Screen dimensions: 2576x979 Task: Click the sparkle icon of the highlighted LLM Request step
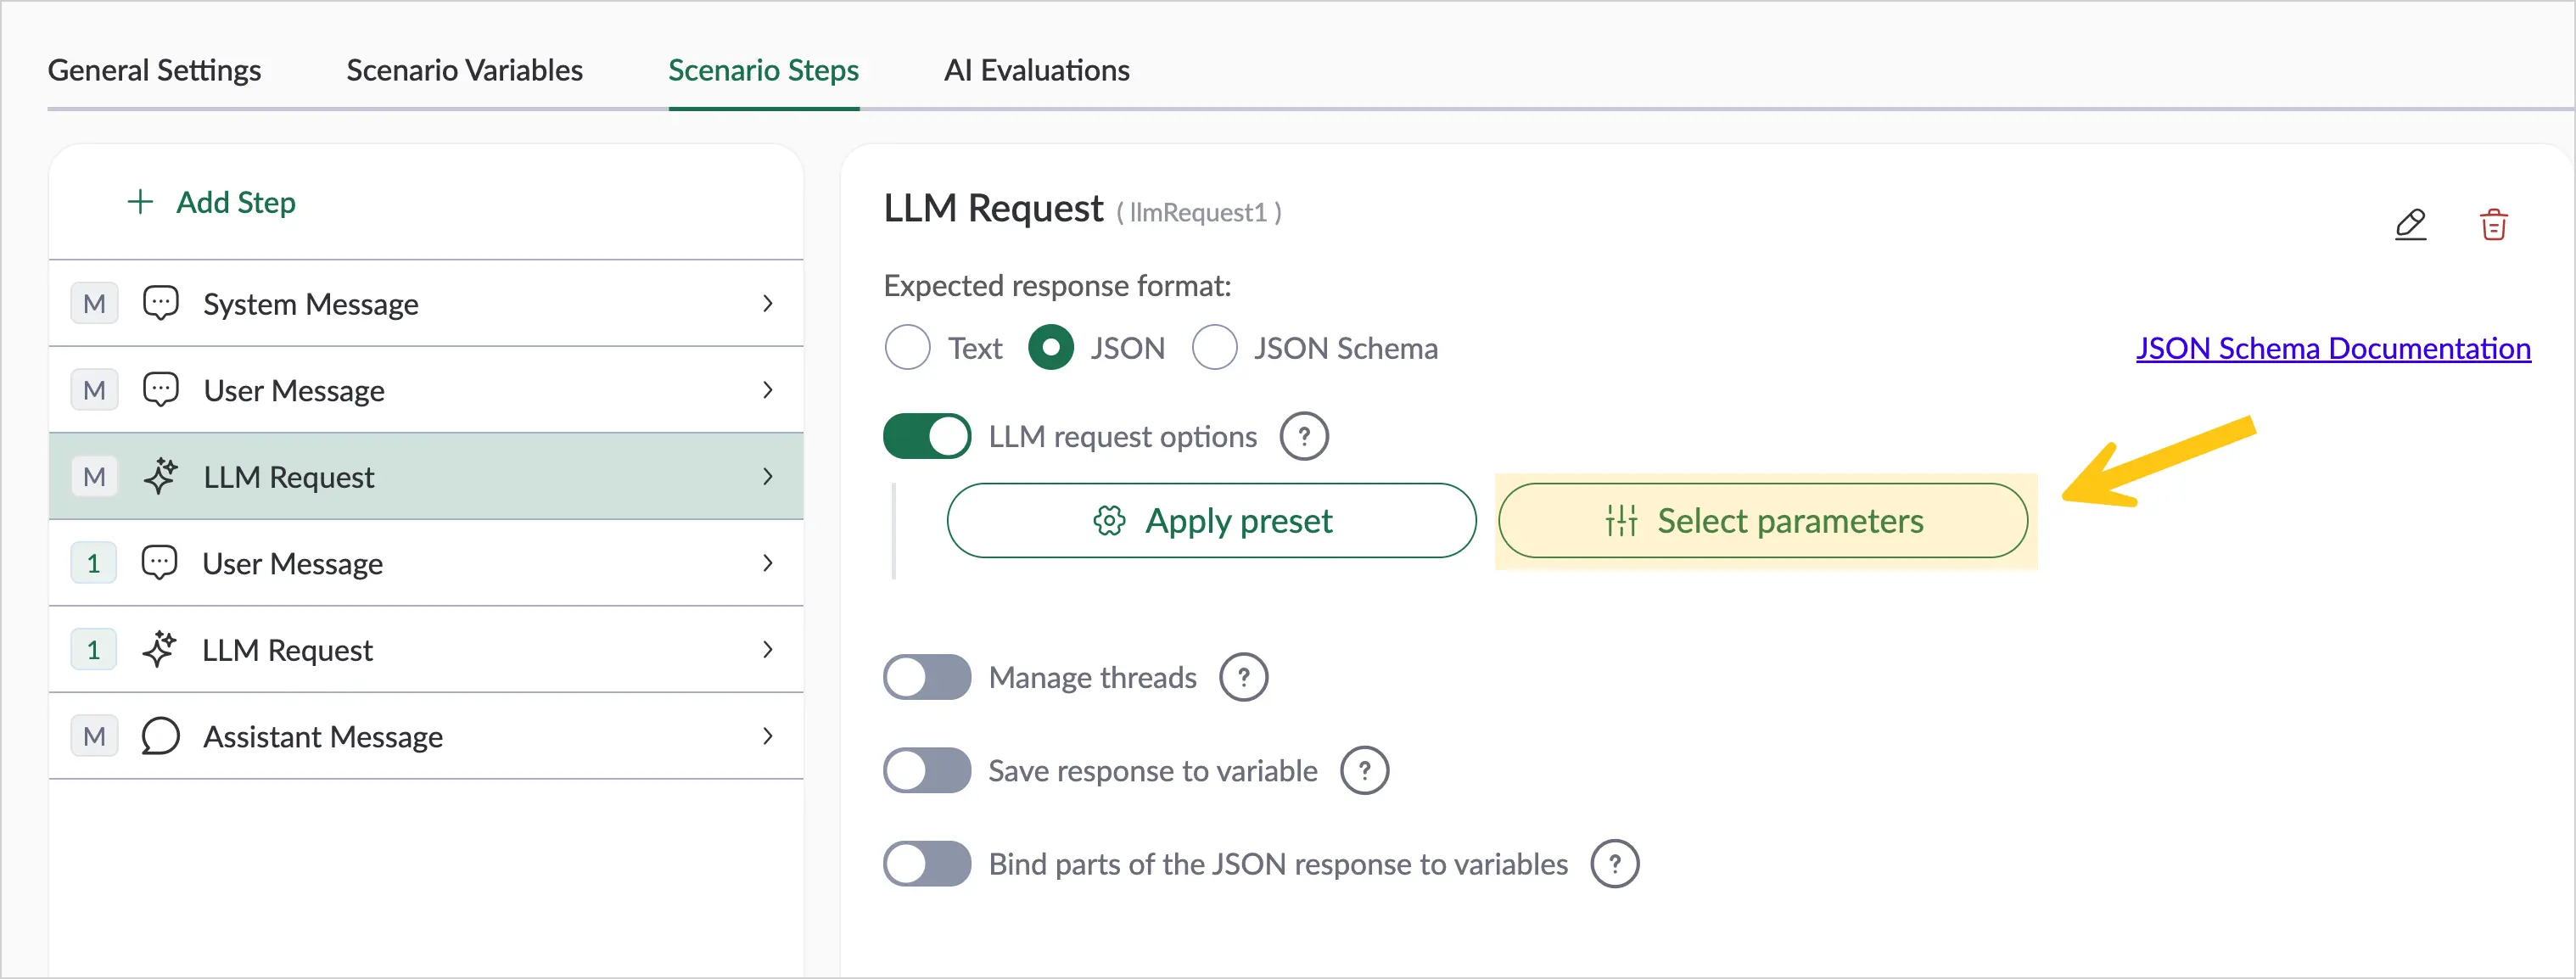(x=160, y=476)
